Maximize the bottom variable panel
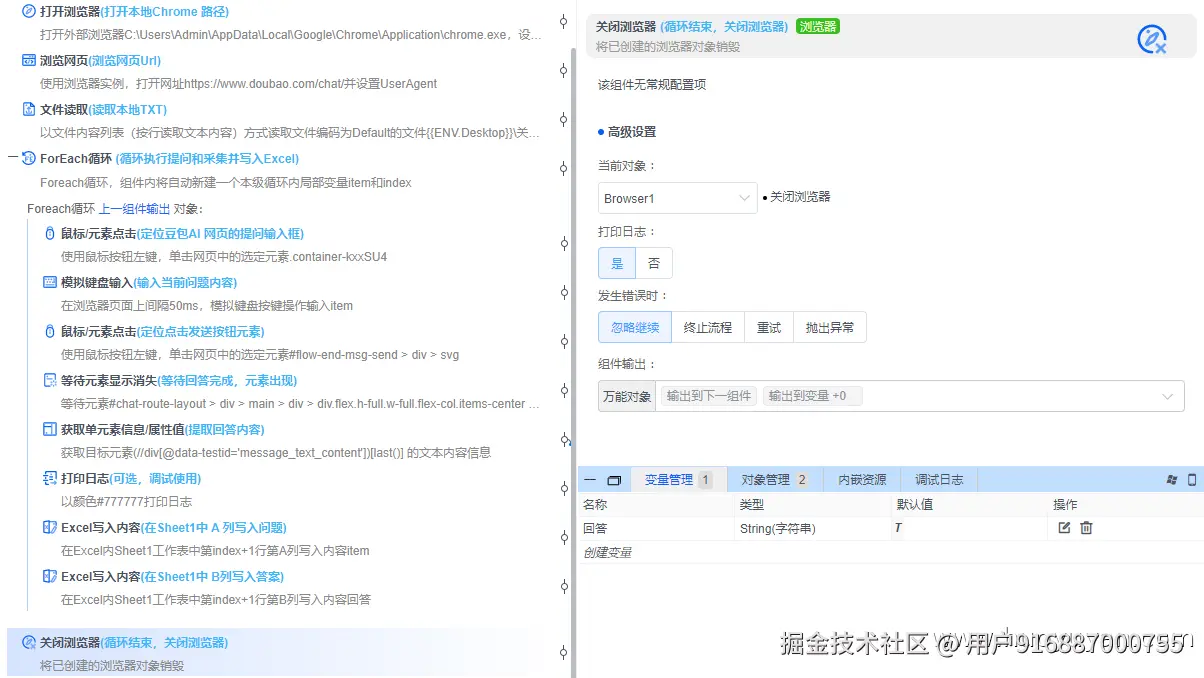 click(614, 480)
